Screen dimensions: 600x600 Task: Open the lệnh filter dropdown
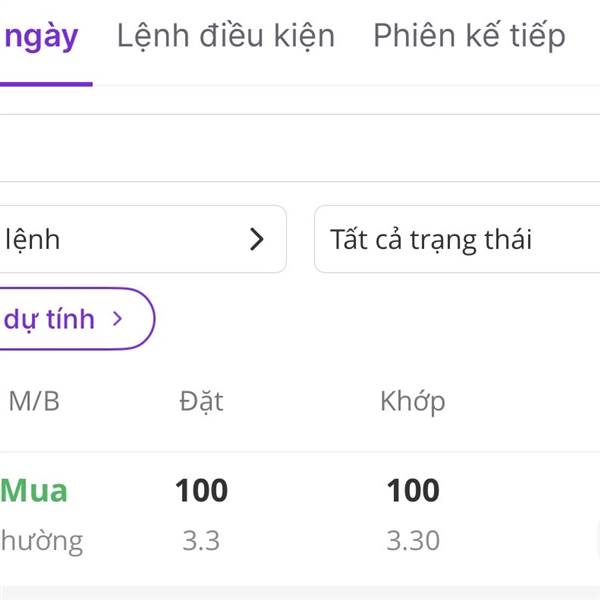pos(140,239)
